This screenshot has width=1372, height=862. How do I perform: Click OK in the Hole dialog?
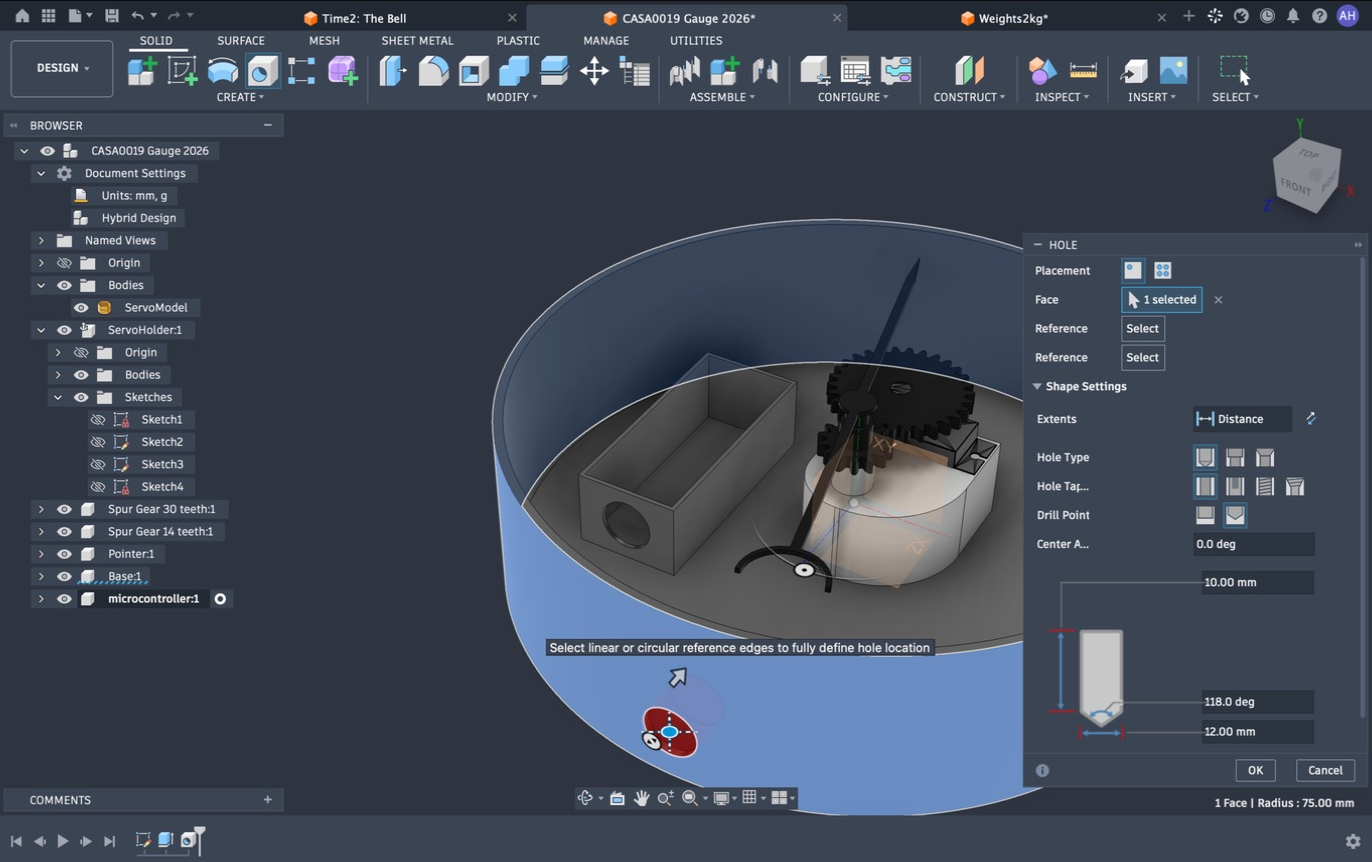[x=1255, y=770]
